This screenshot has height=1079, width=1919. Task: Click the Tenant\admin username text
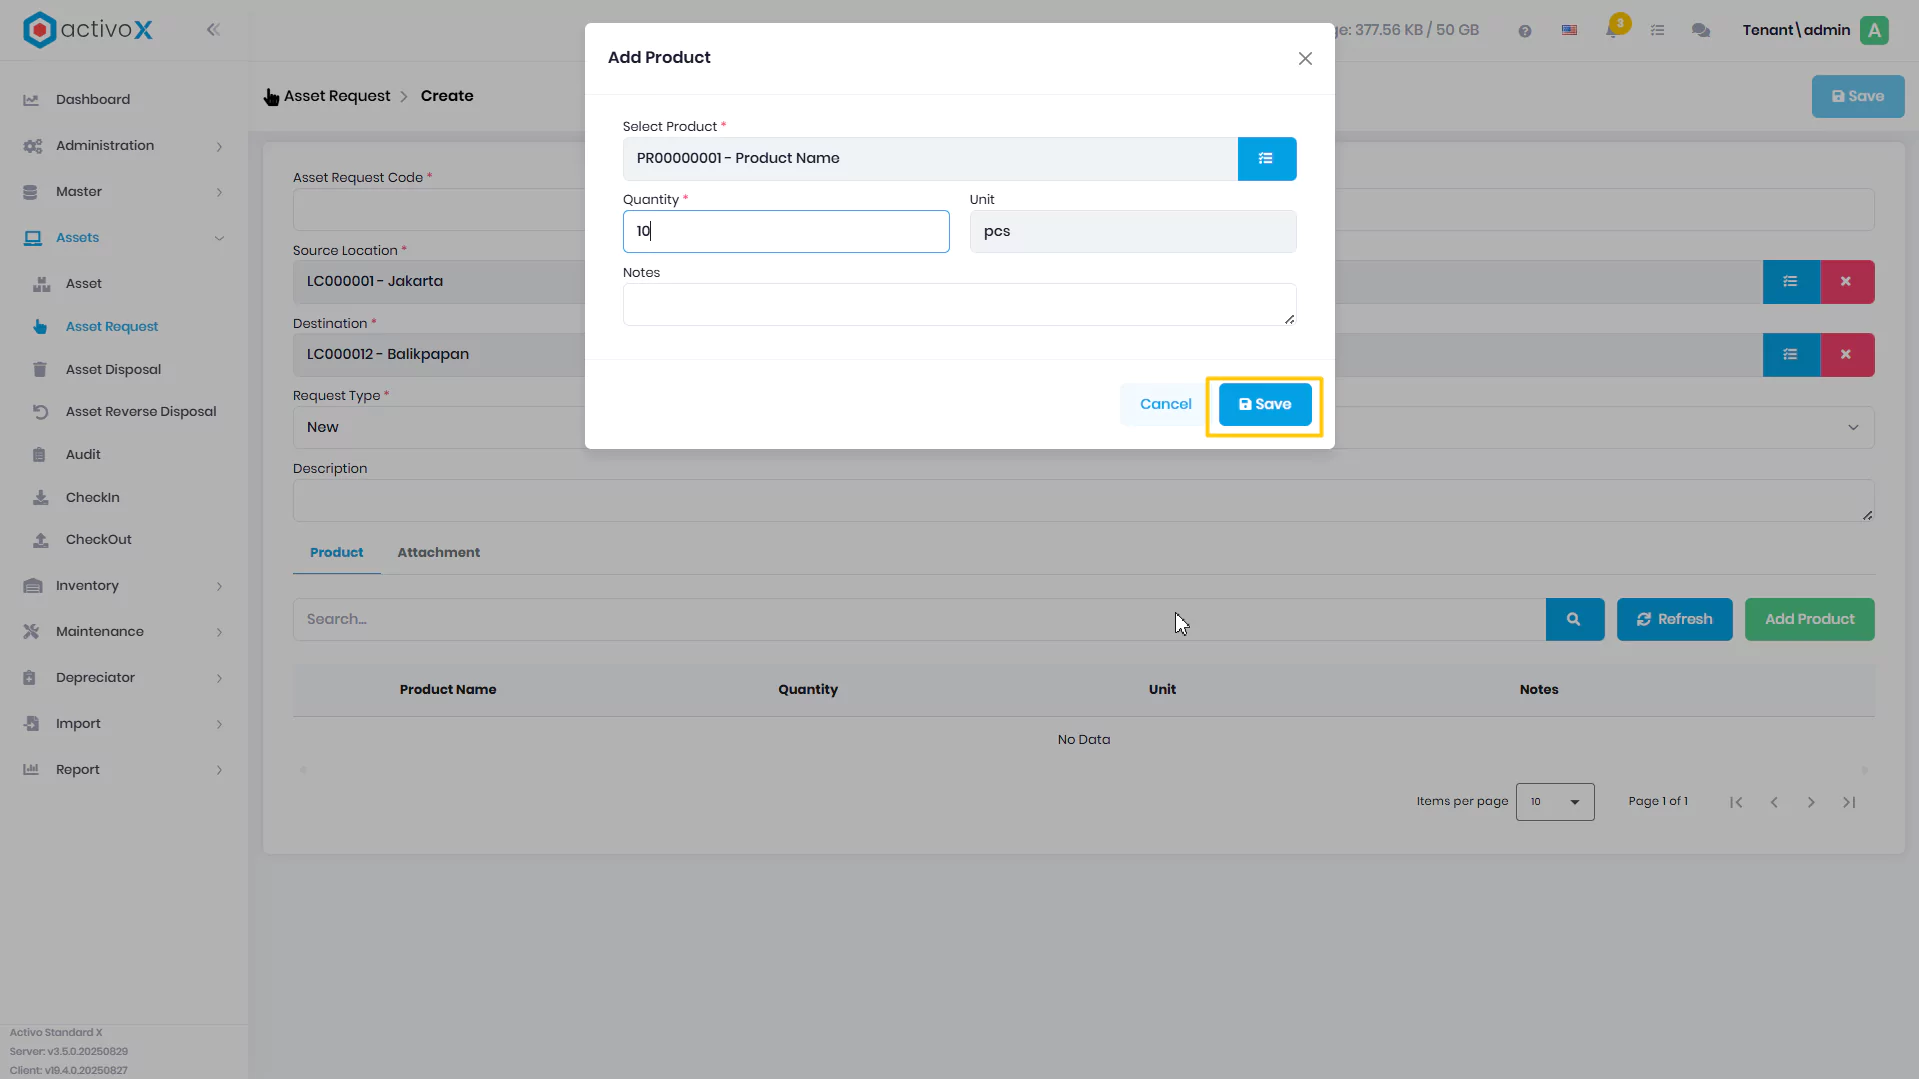click(x=1796, y=30)
